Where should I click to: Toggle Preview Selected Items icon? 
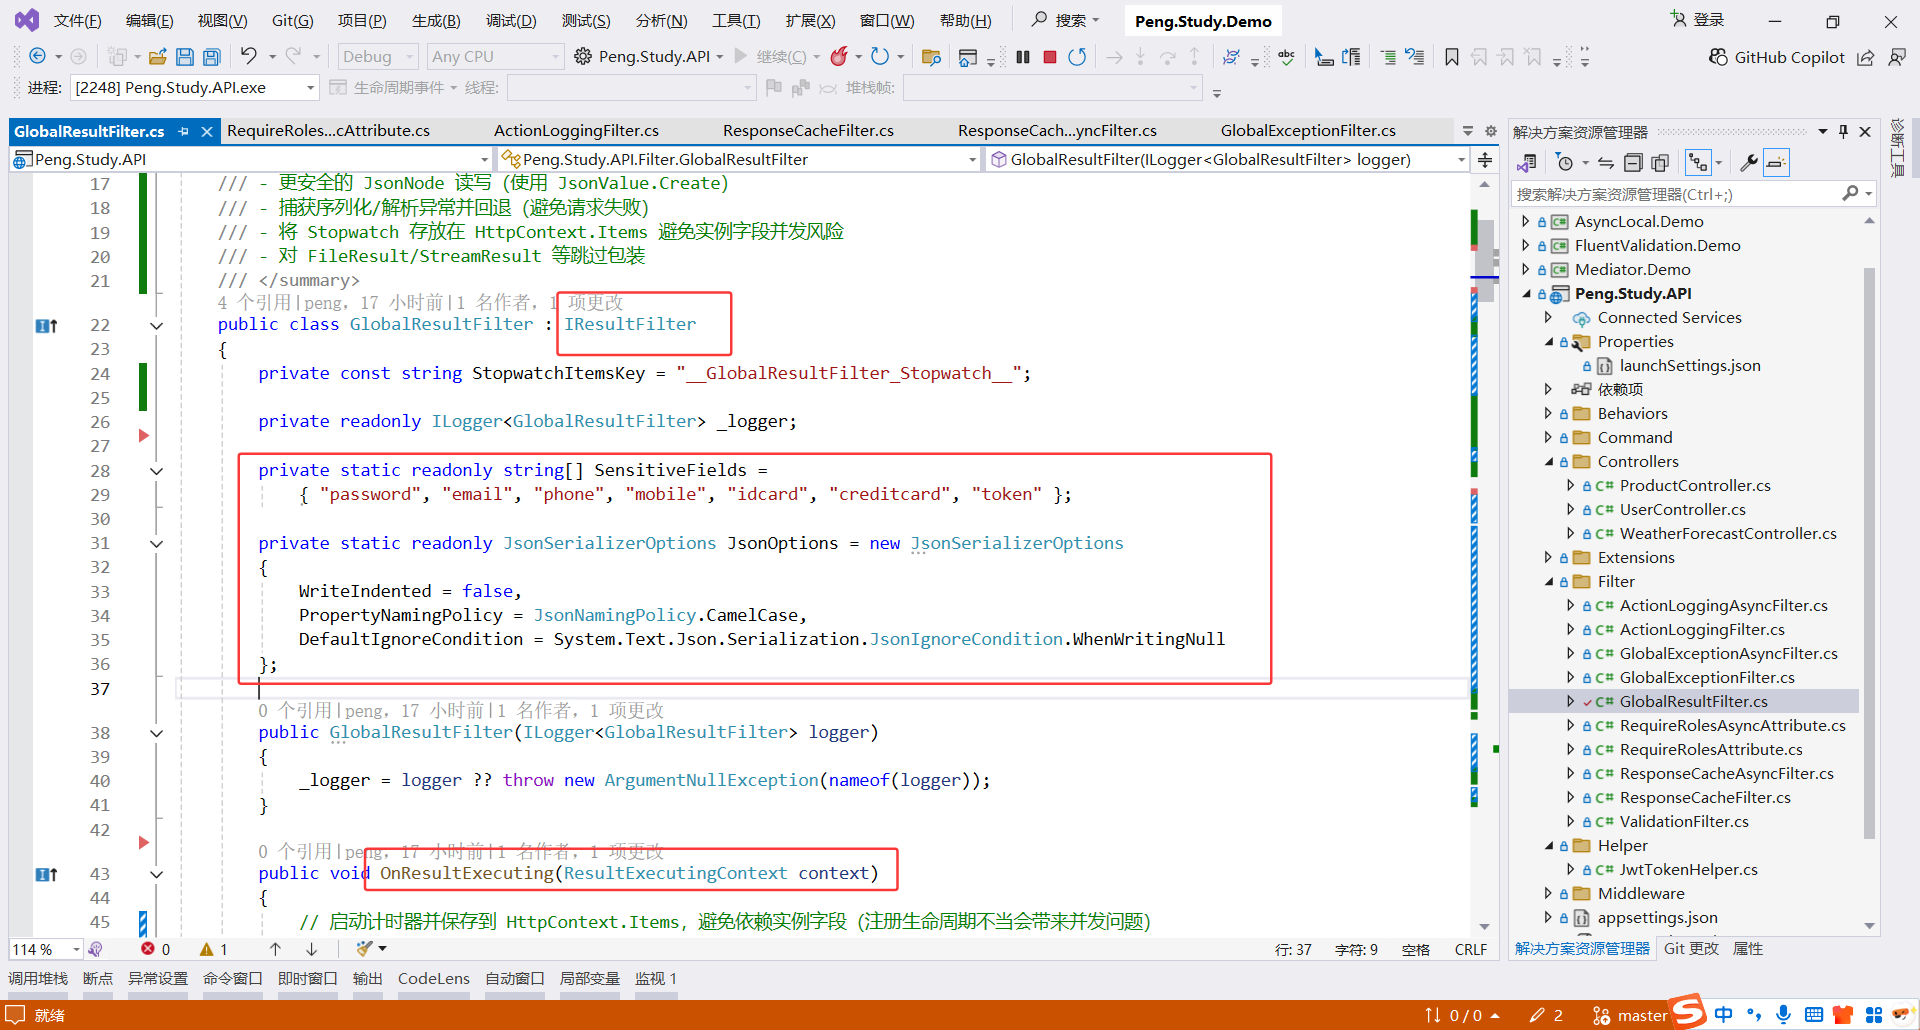(x=1776, y=163)
